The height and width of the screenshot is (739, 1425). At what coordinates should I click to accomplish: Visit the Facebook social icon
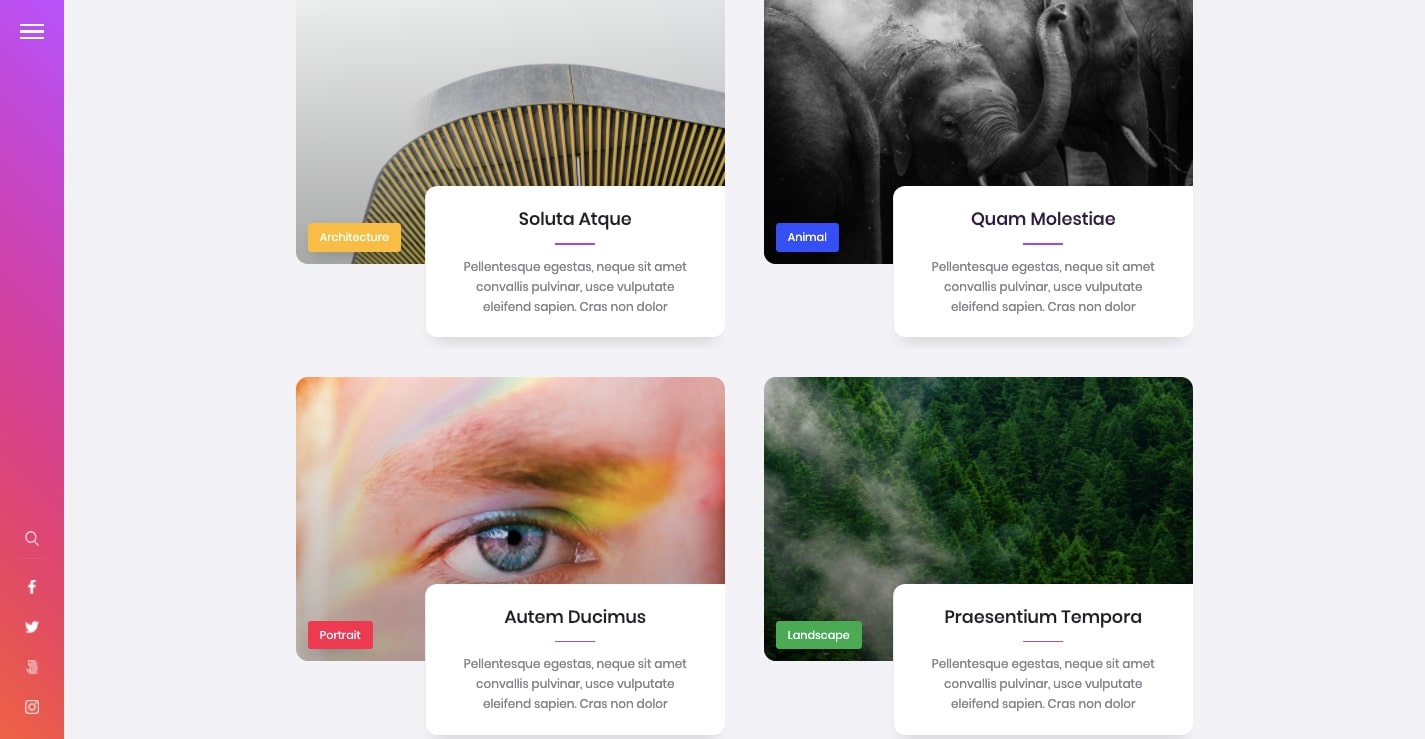[32, 587]
